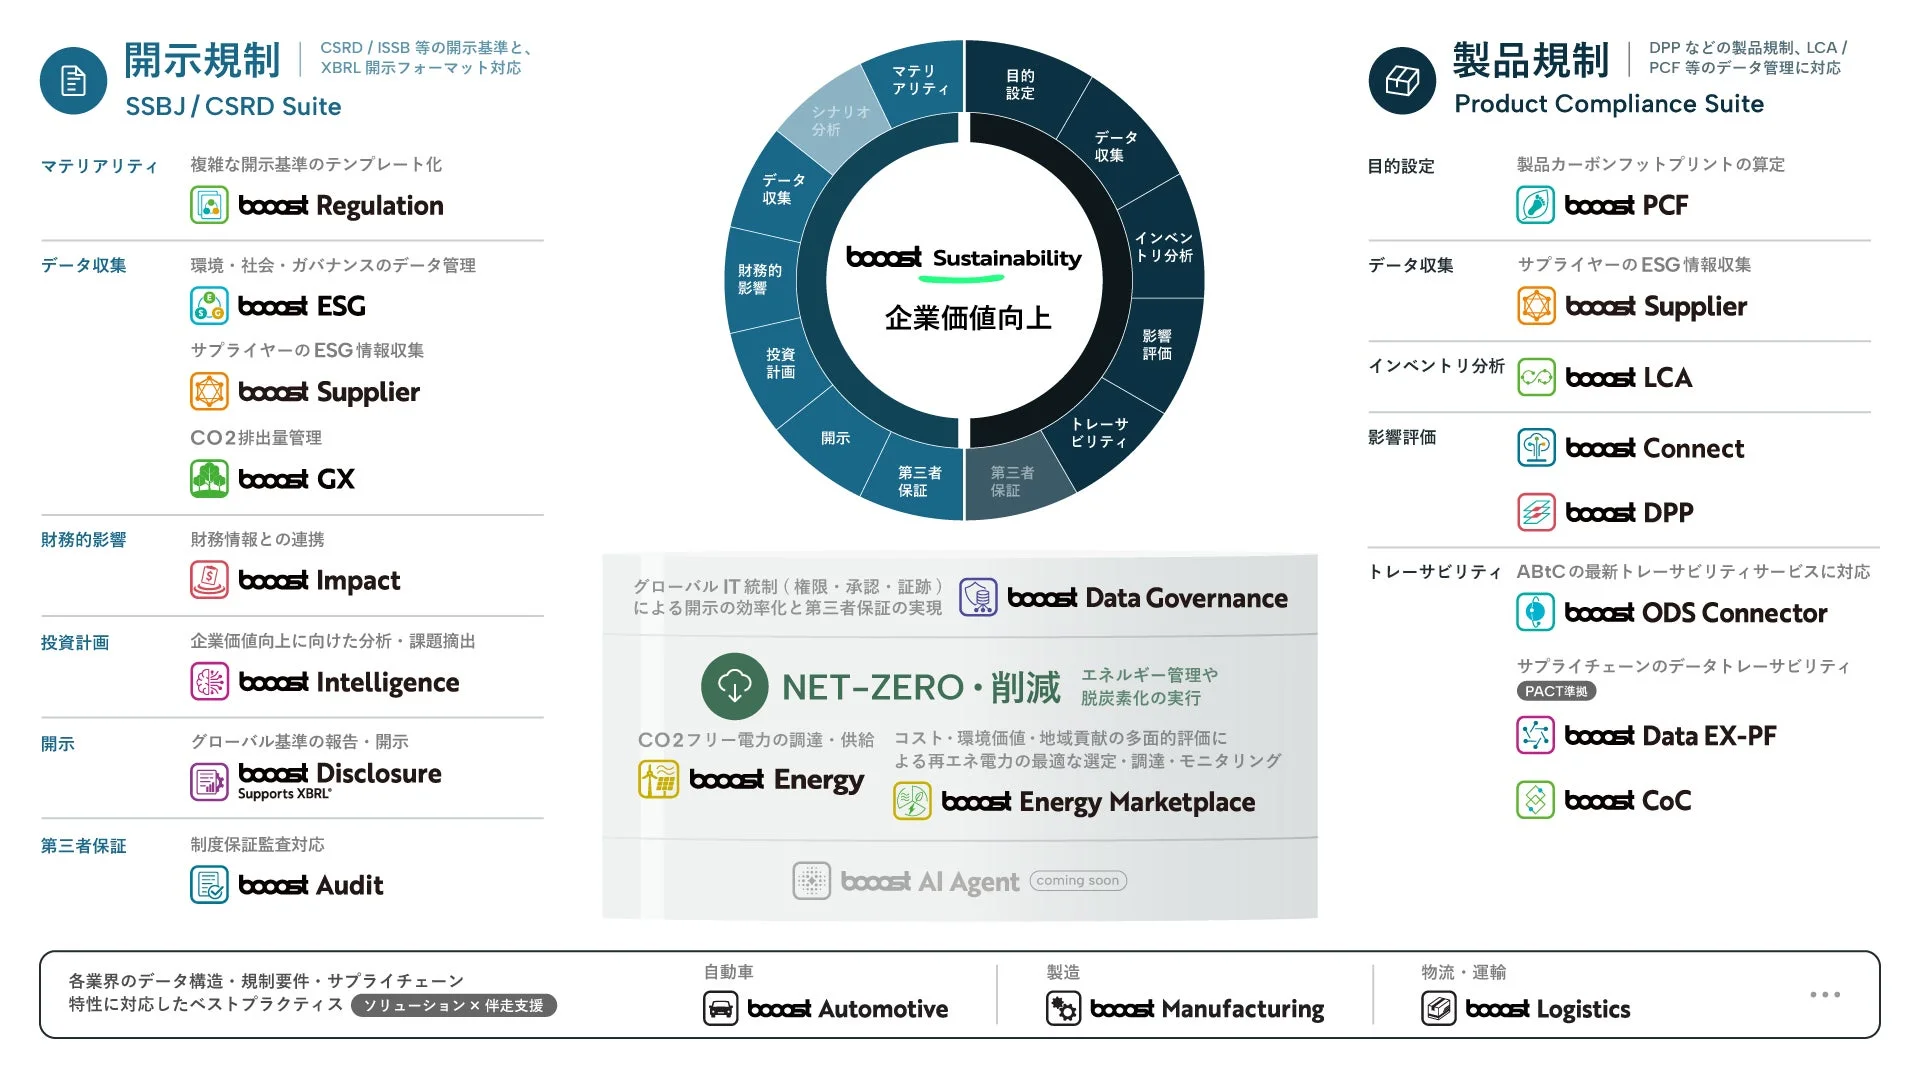Click the left-column booost Supplier icon

pyautogui.click(x=209, y=392)
